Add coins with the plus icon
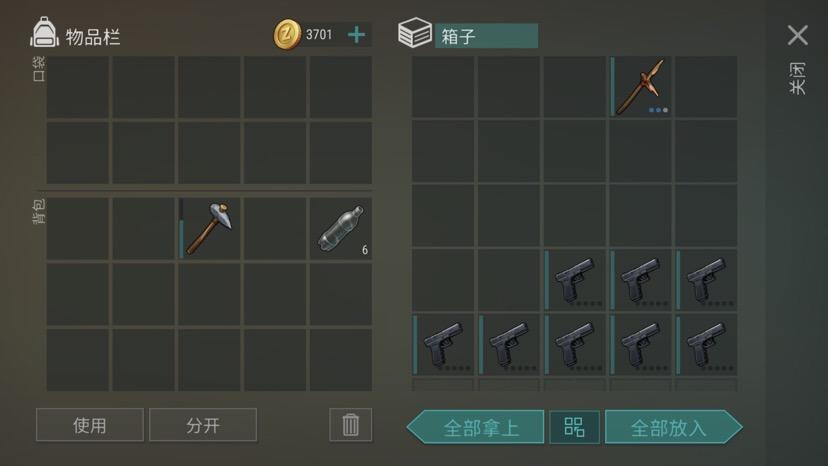The image size is (828, 466). click(x=356, y=35)
